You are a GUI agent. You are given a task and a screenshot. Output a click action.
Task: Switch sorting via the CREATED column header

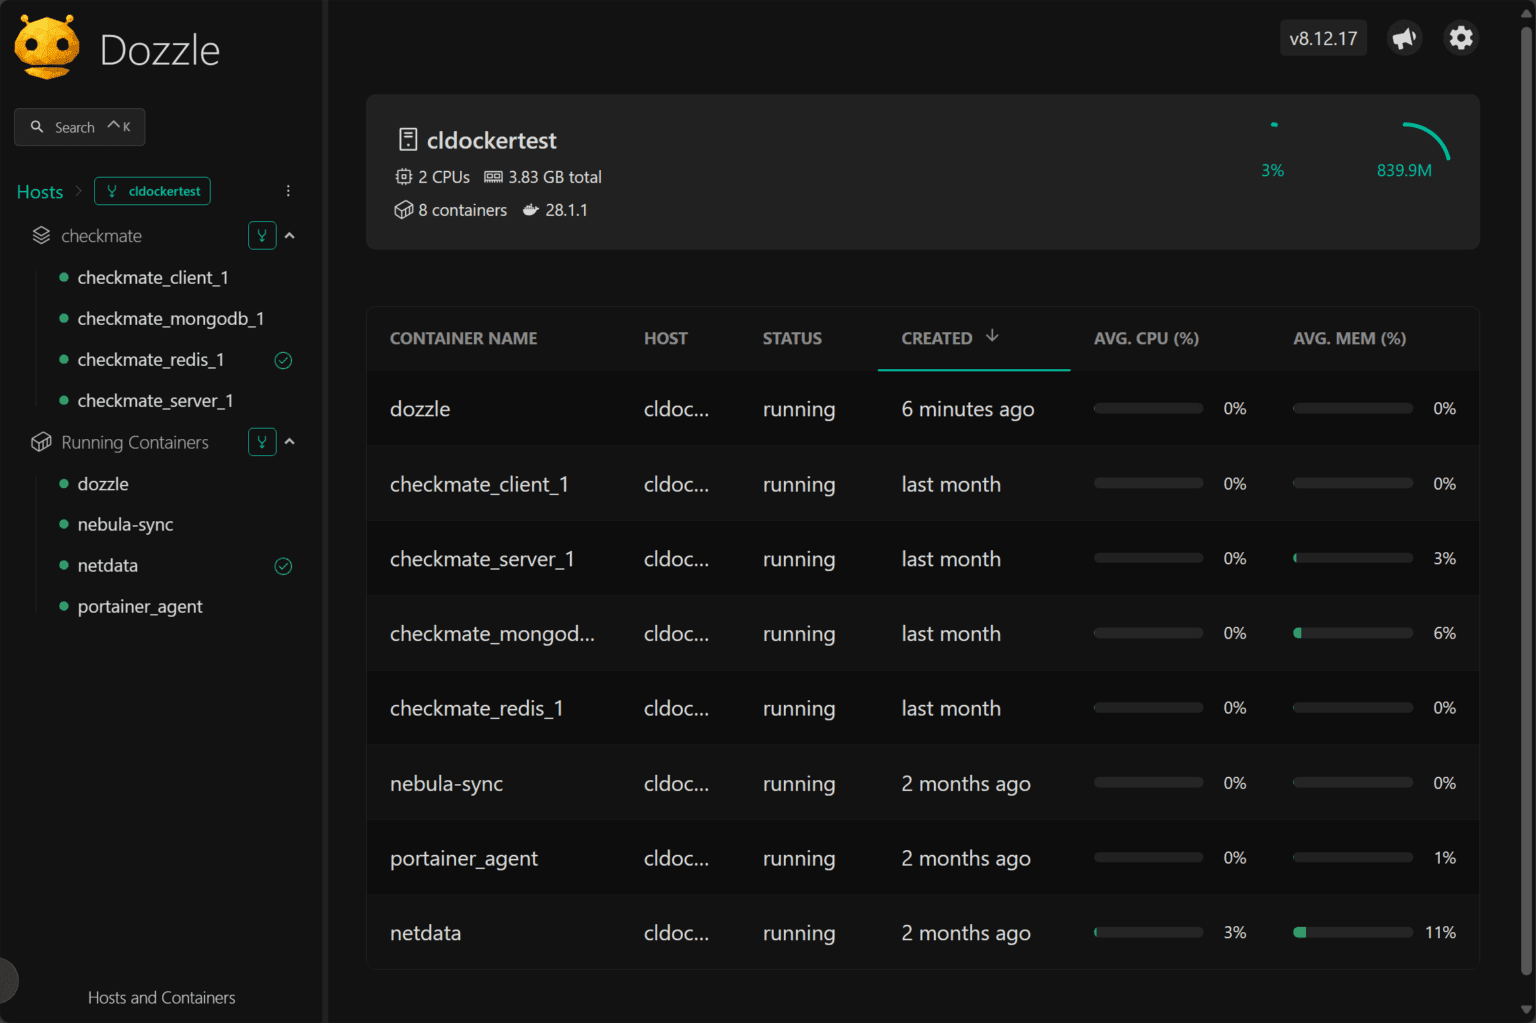coord(938,338)
